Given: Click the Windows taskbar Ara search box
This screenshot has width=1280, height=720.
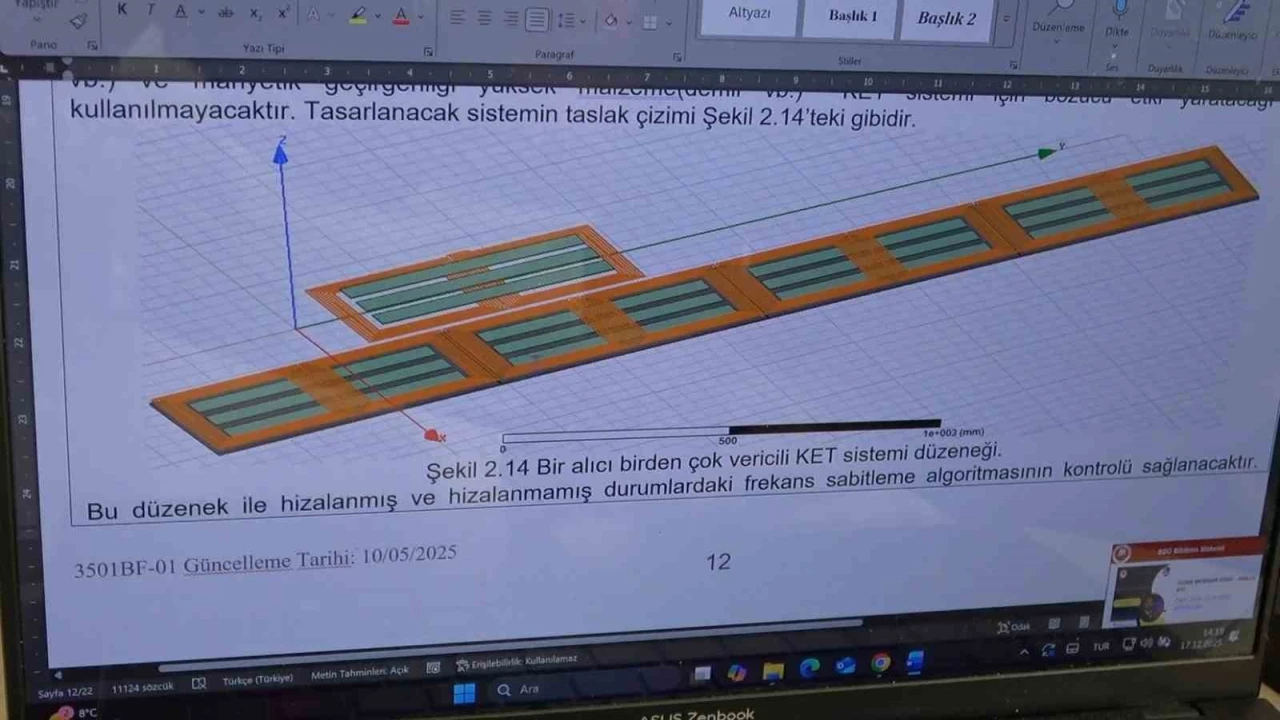Looking at the screenshot, I should (529, 689).
